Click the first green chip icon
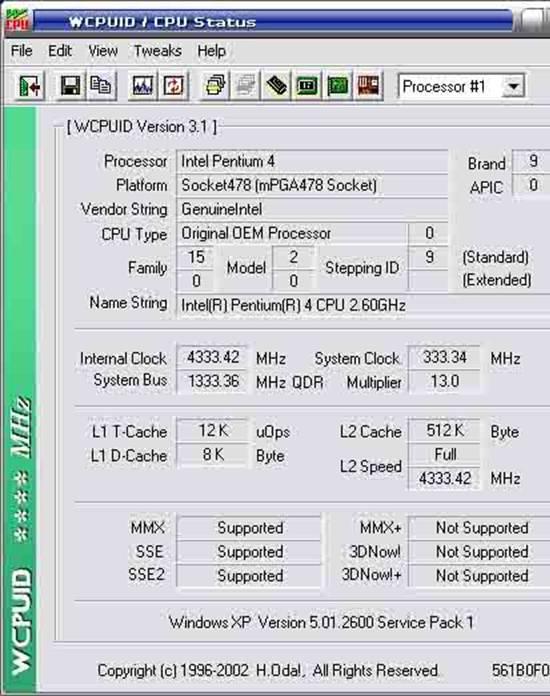The height and width of the screenshot is (696, 550). click(307, 85)
